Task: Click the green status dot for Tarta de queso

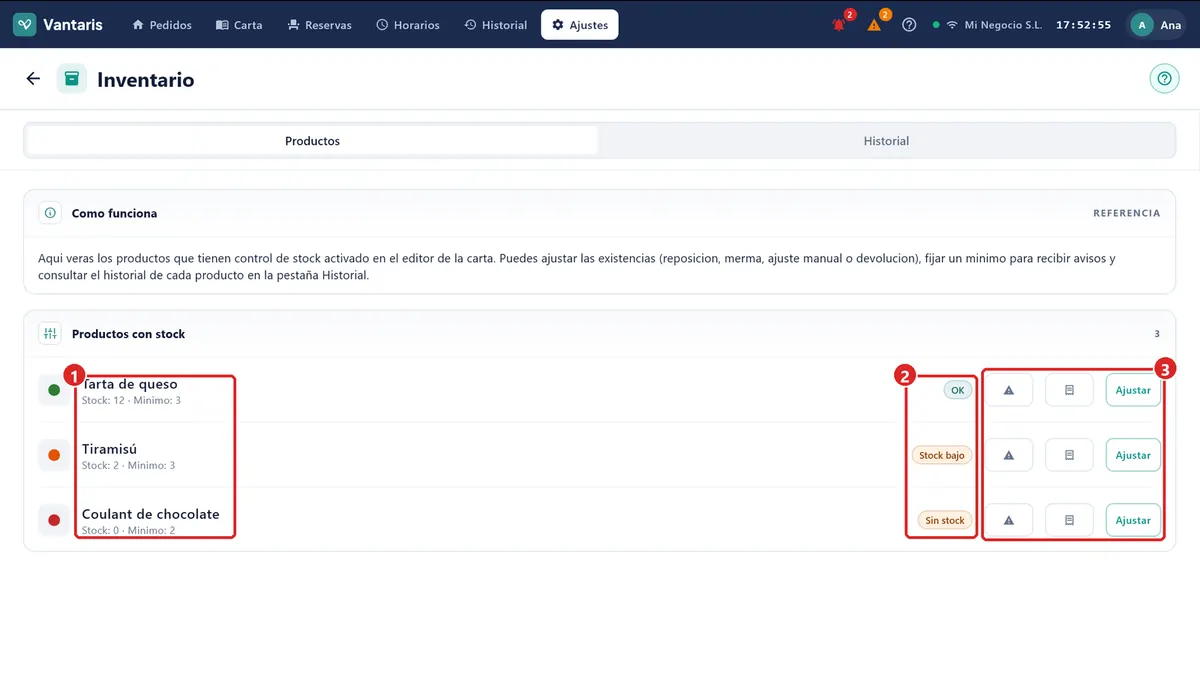Action: pyautogui.click(x=54, y=390)
